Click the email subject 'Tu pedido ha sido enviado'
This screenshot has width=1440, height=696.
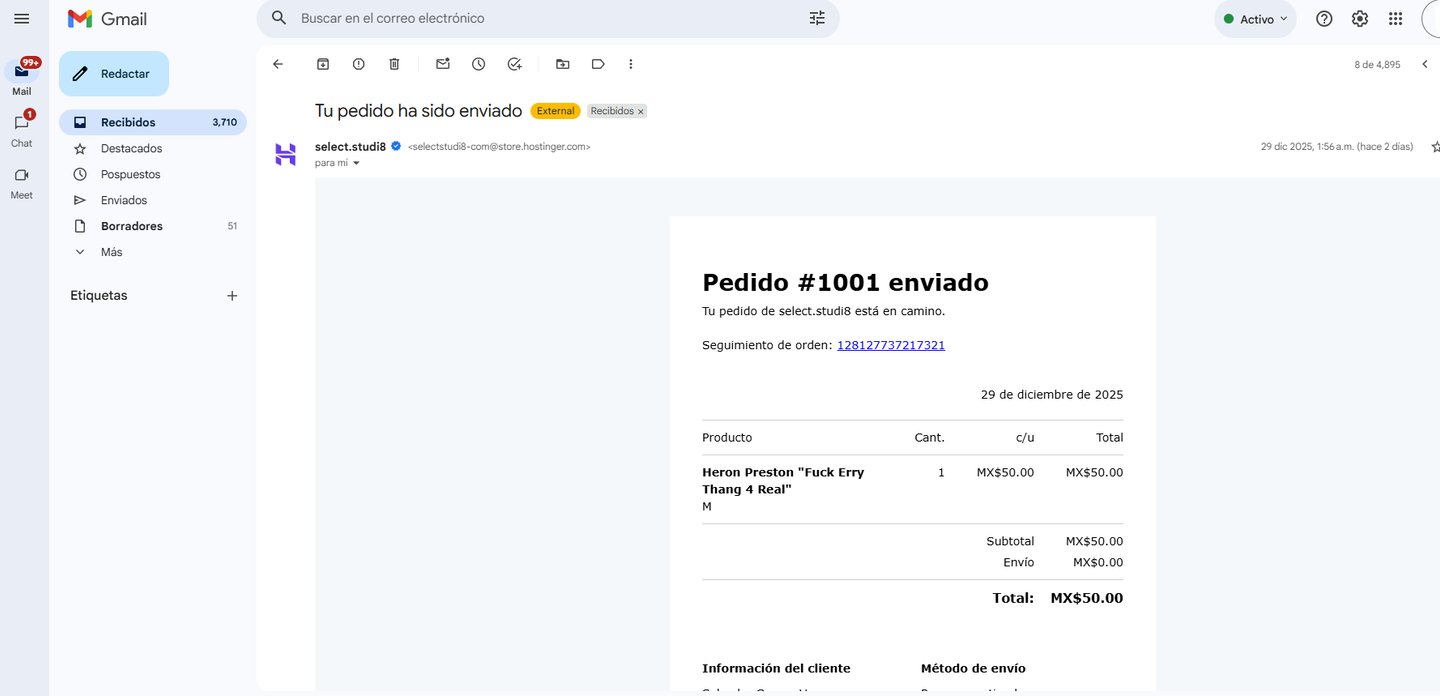click(418, 111)
